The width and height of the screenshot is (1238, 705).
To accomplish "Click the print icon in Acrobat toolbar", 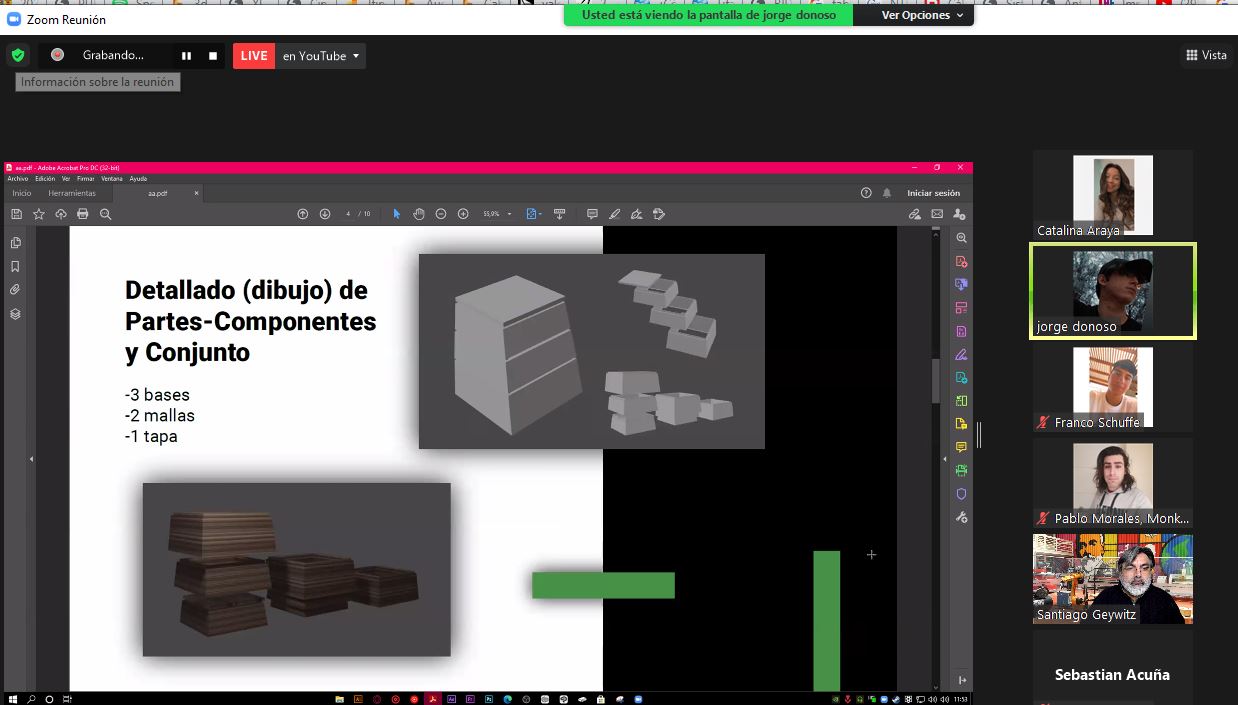I will (83, 214).
